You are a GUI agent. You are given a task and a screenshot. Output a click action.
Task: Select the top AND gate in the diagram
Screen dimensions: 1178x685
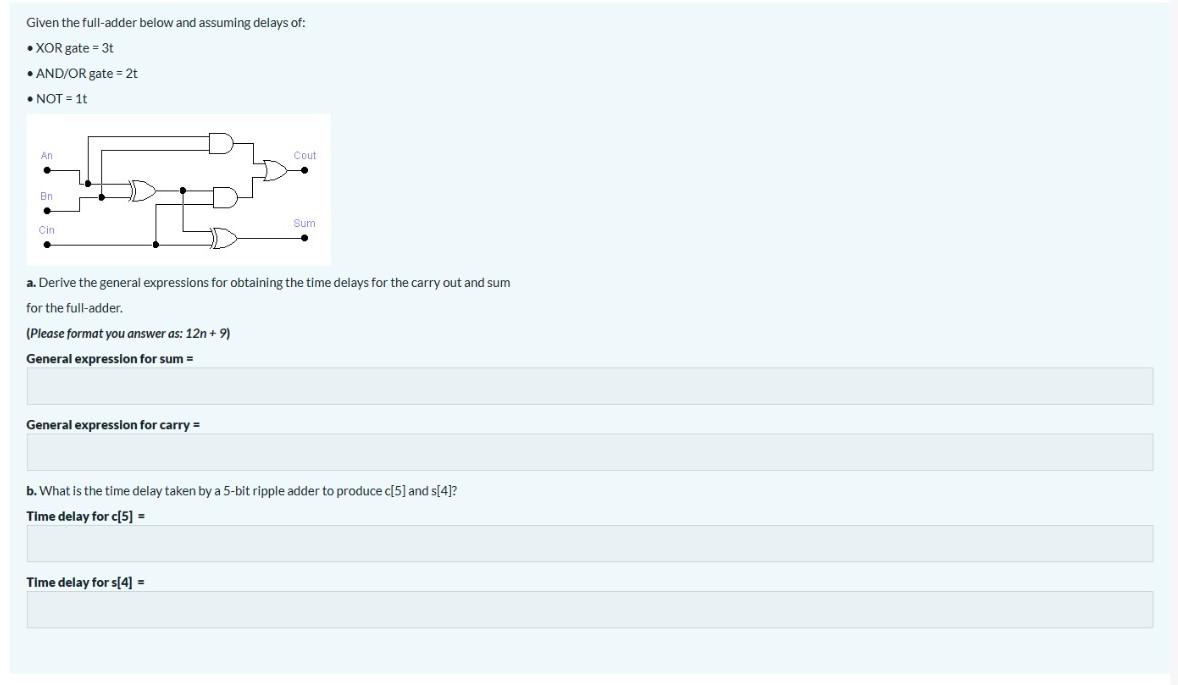click(222, 143)
